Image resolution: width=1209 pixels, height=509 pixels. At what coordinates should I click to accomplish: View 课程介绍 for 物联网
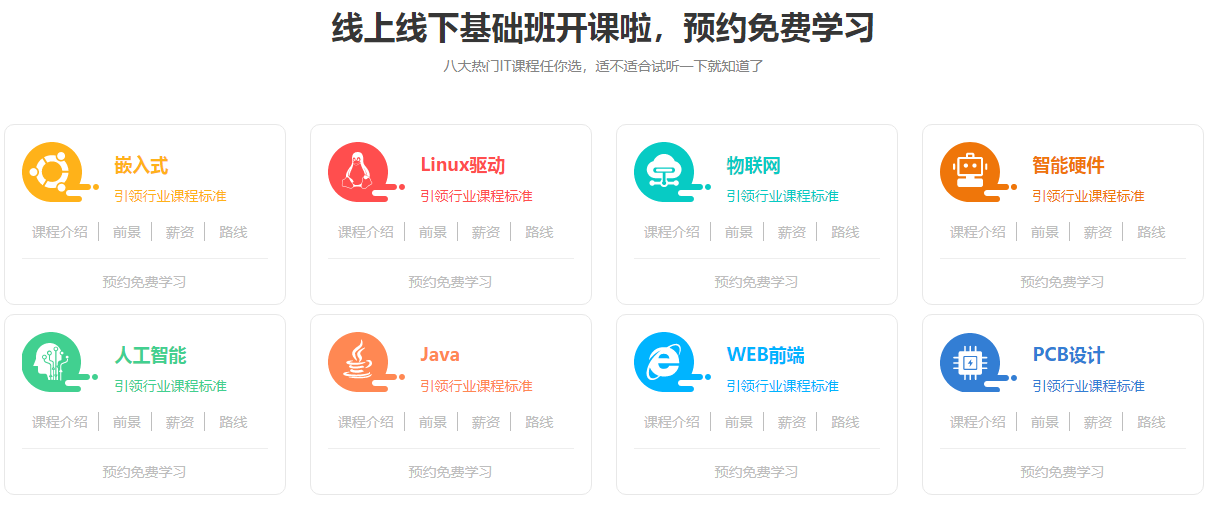(x=672, y=232)
